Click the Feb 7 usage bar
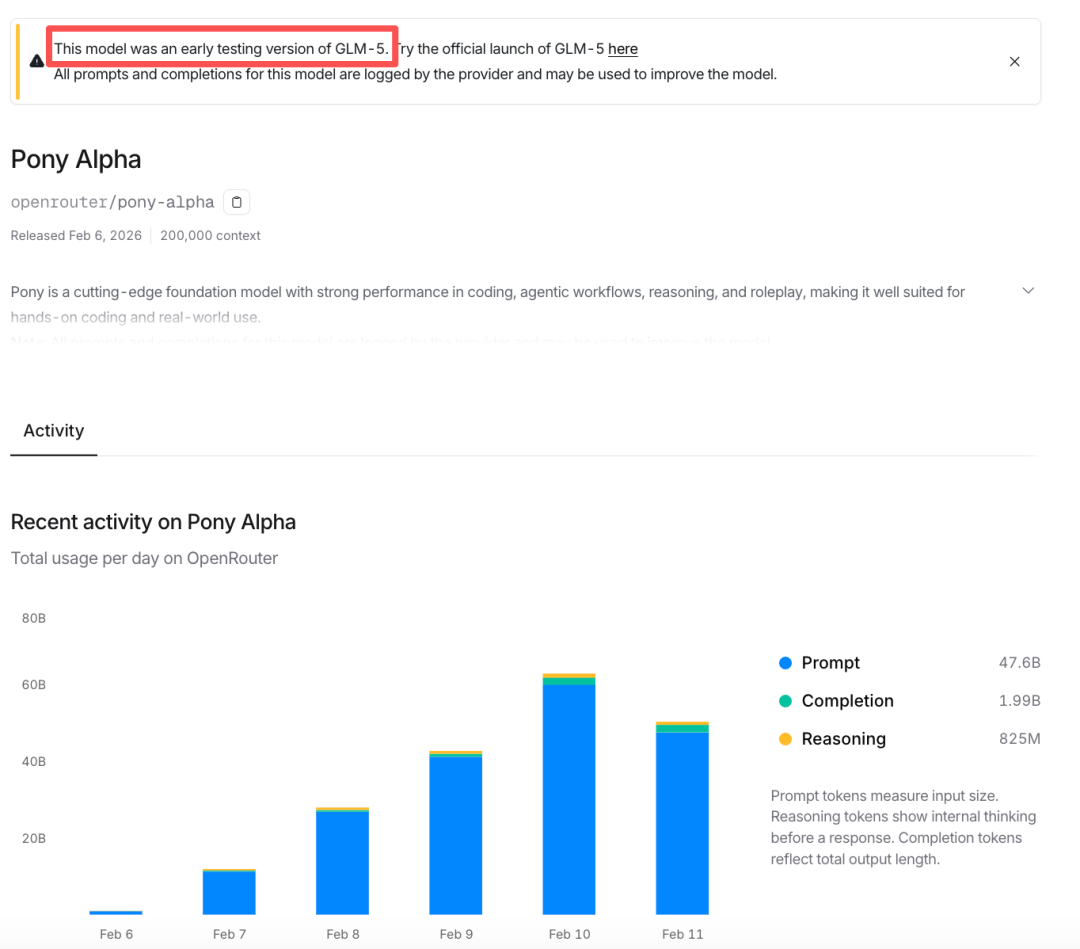Viewport: 1080px width, 949px height. (229, 892)
